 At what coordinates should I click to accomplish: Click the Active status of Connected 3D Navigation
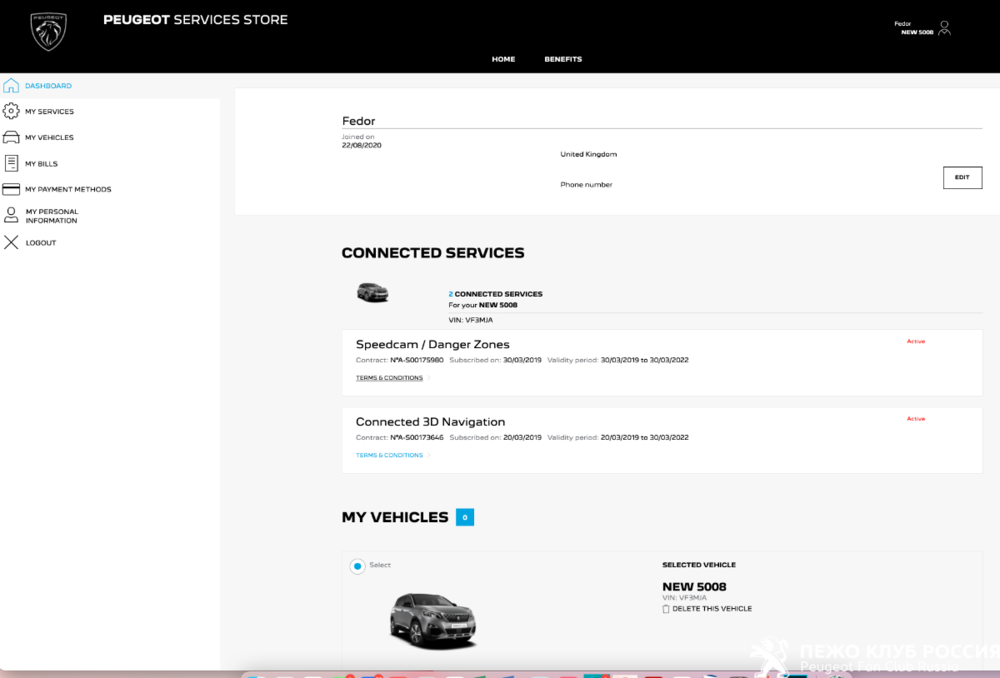[916, 419]
